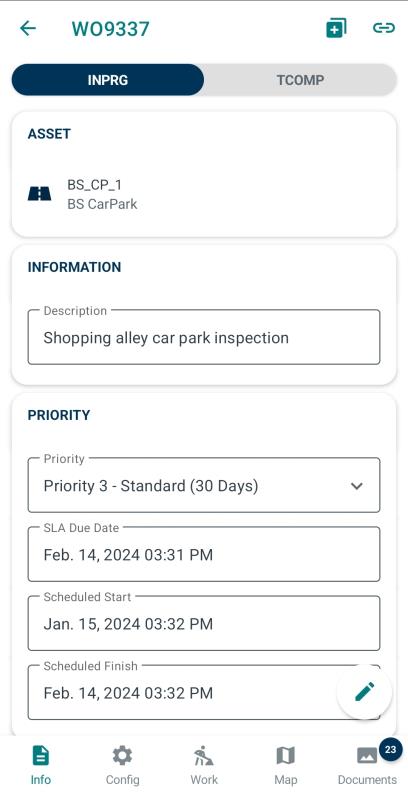The height and width of the screenshot is (799, 408).
Task: Open the Work digger tab
Action: pos(204,765)
